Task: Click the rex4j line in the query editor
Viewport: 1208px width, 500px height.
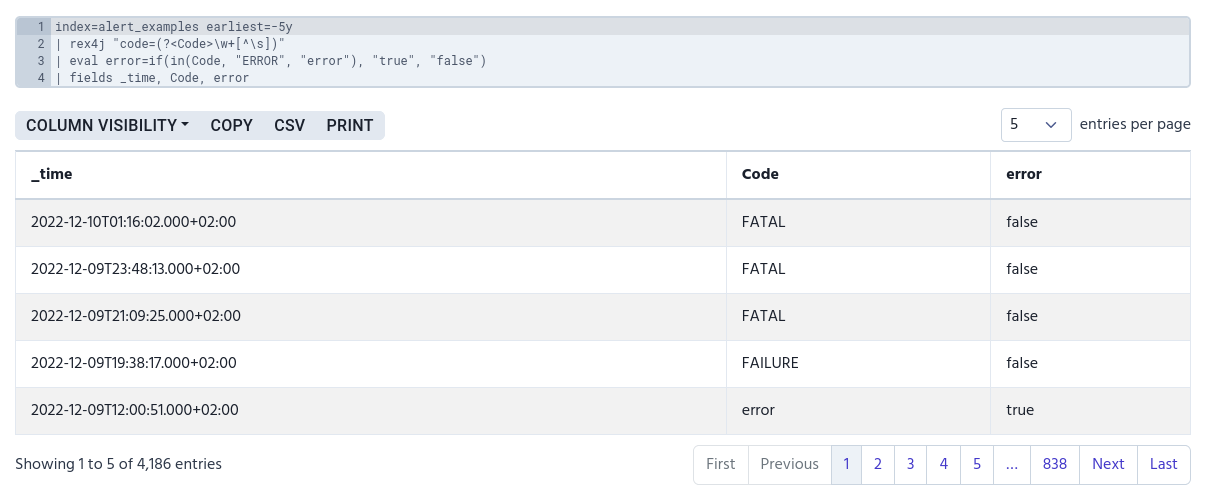Action: pyautogui.click(x=620, y=44)
